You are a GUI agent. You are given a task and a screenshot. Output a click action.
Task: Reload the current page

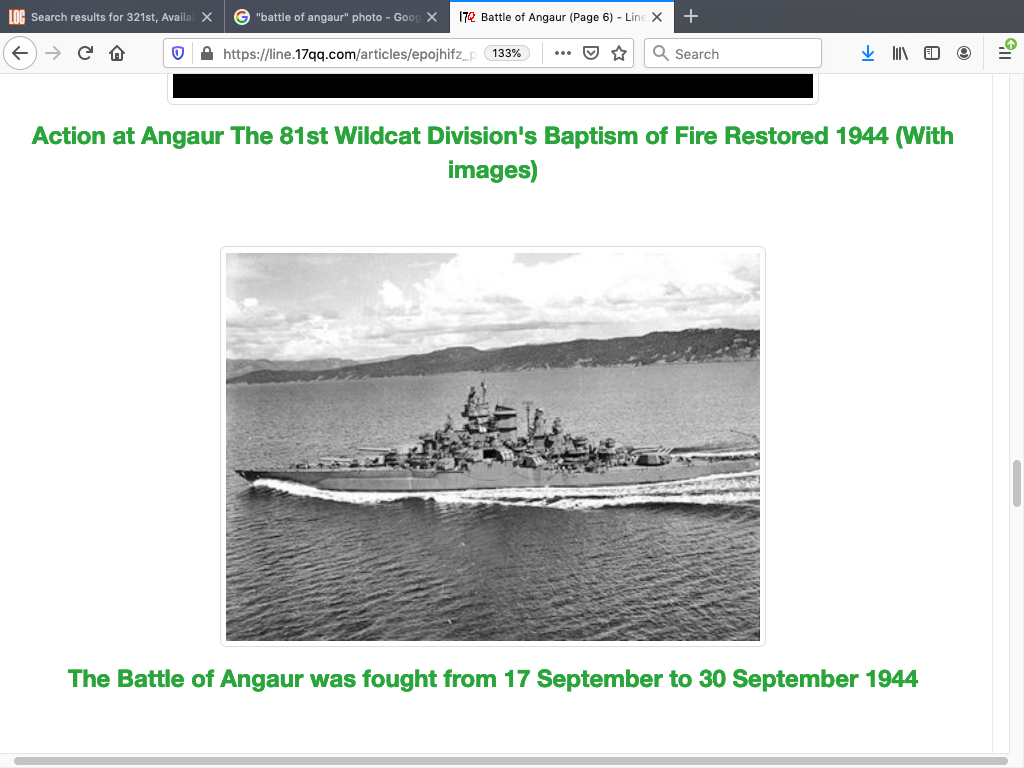point(85,53)
